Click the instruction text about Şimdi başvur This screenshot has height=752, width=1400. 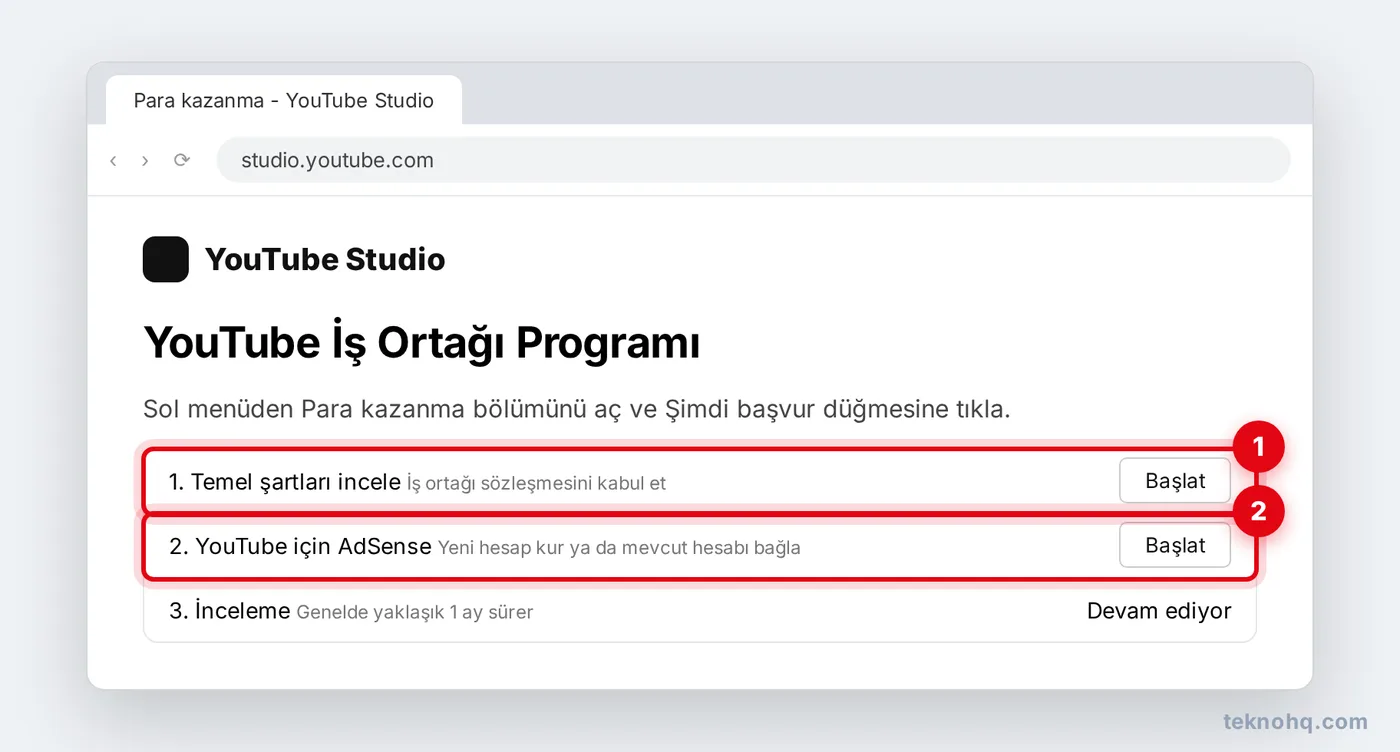point(577,409)
